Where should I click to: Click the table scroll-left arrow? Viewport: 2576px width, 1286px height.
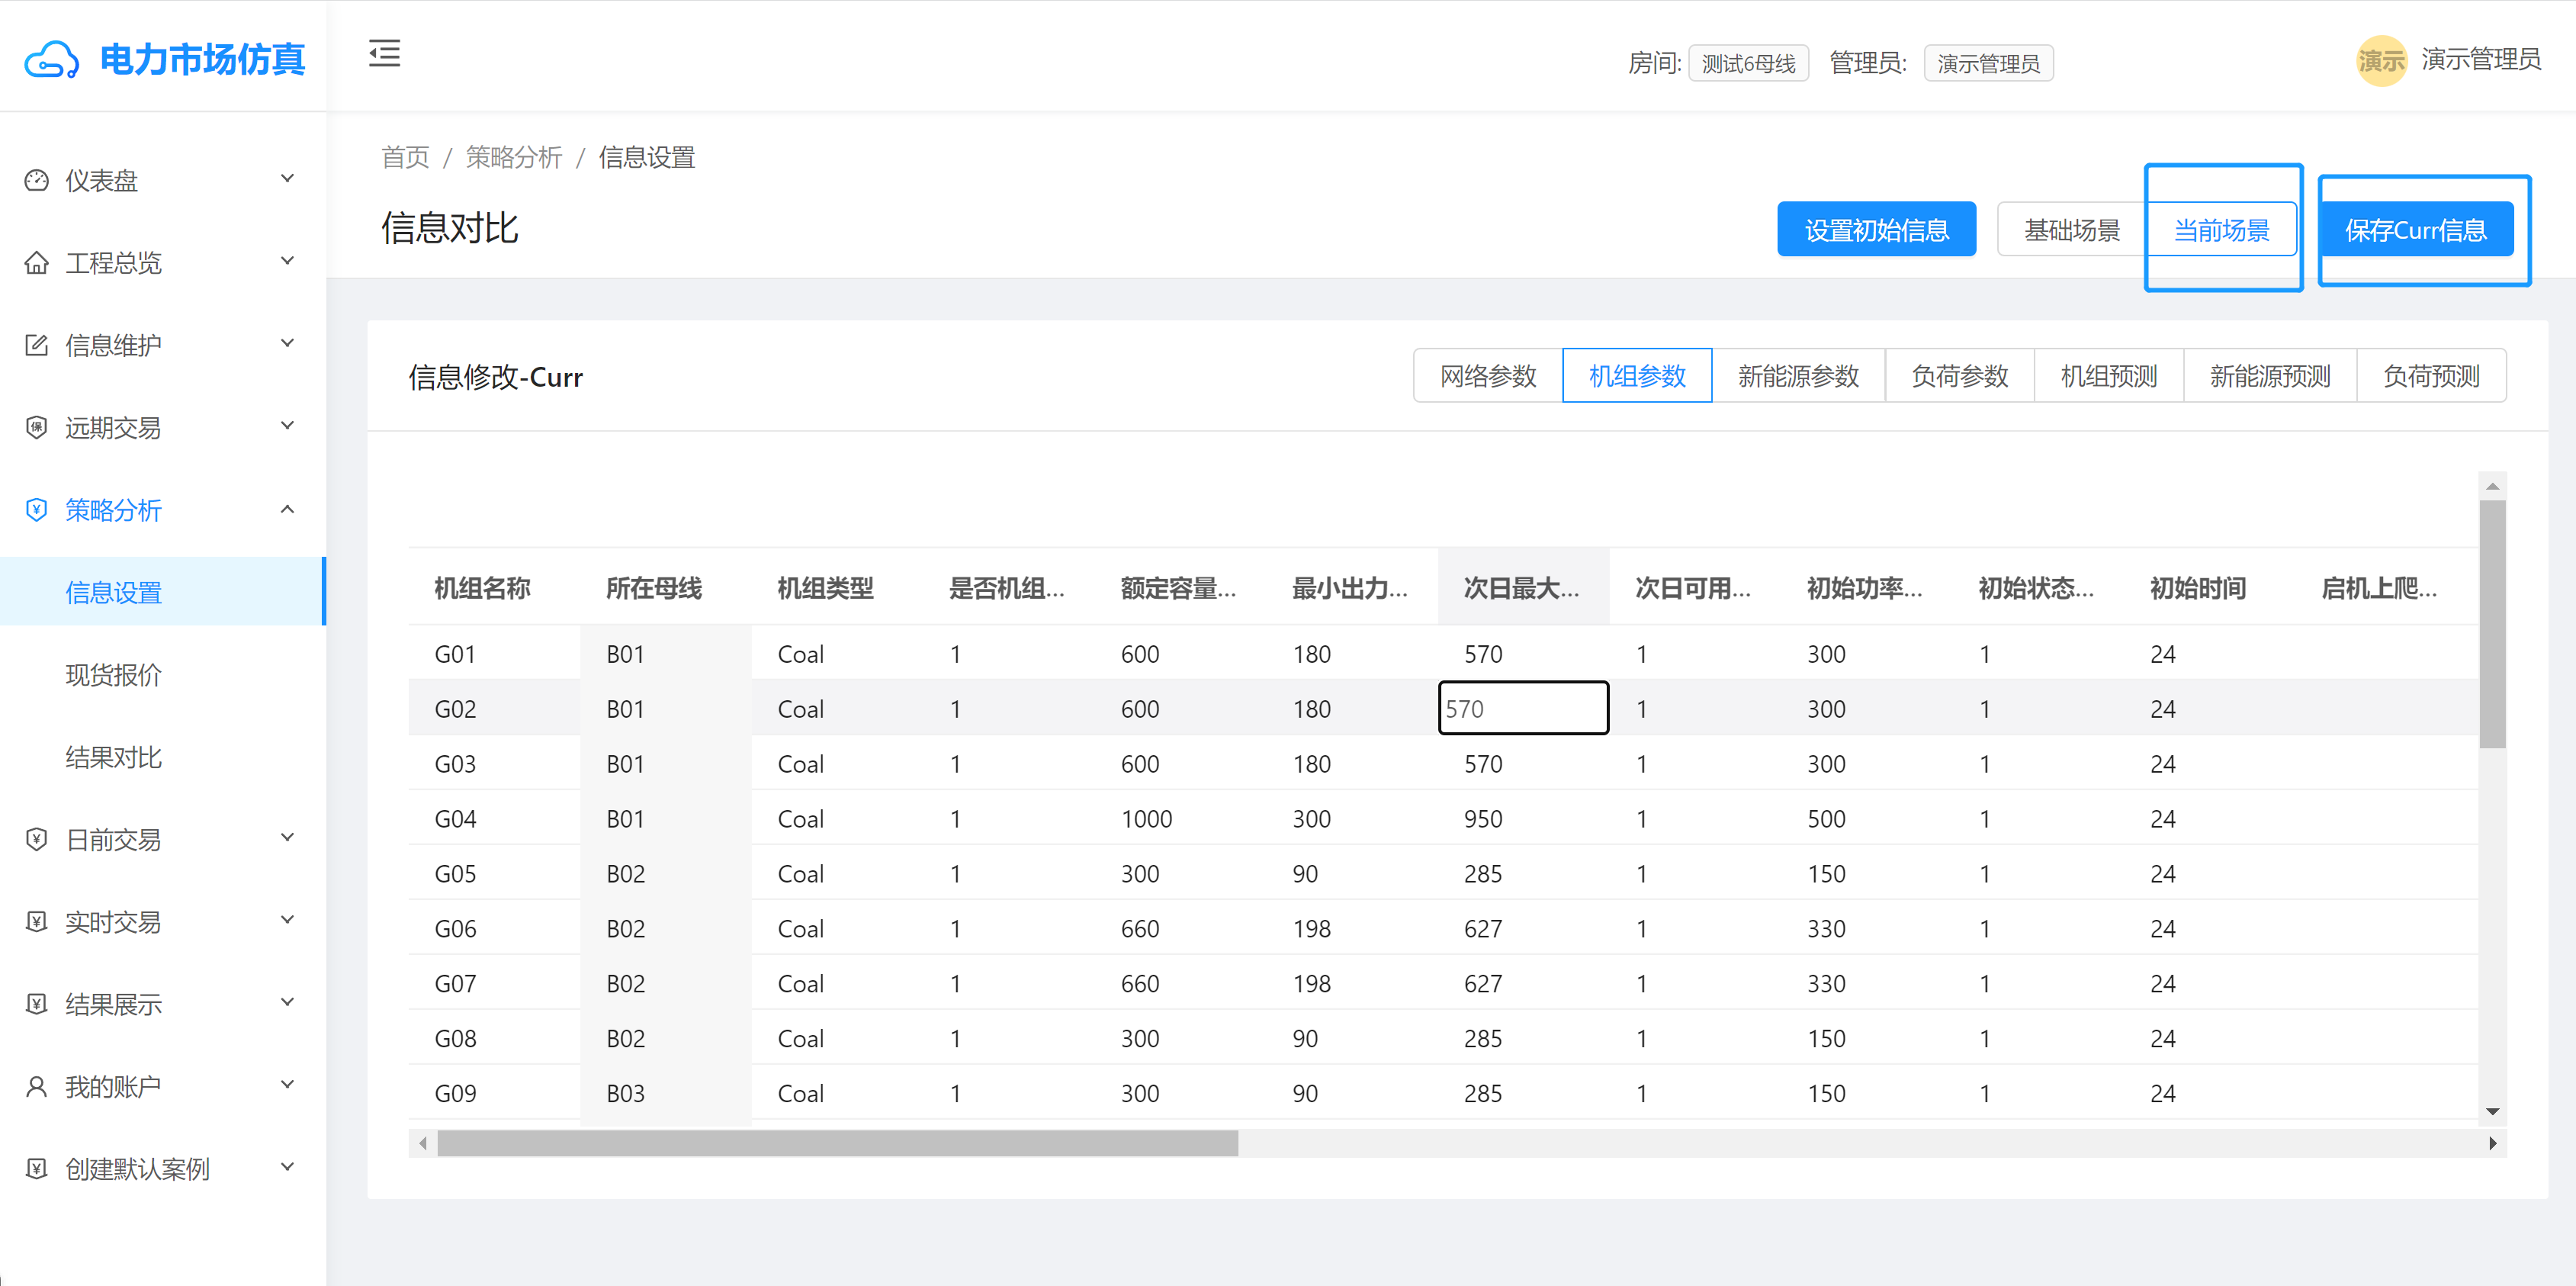[x=423, y=1143]
